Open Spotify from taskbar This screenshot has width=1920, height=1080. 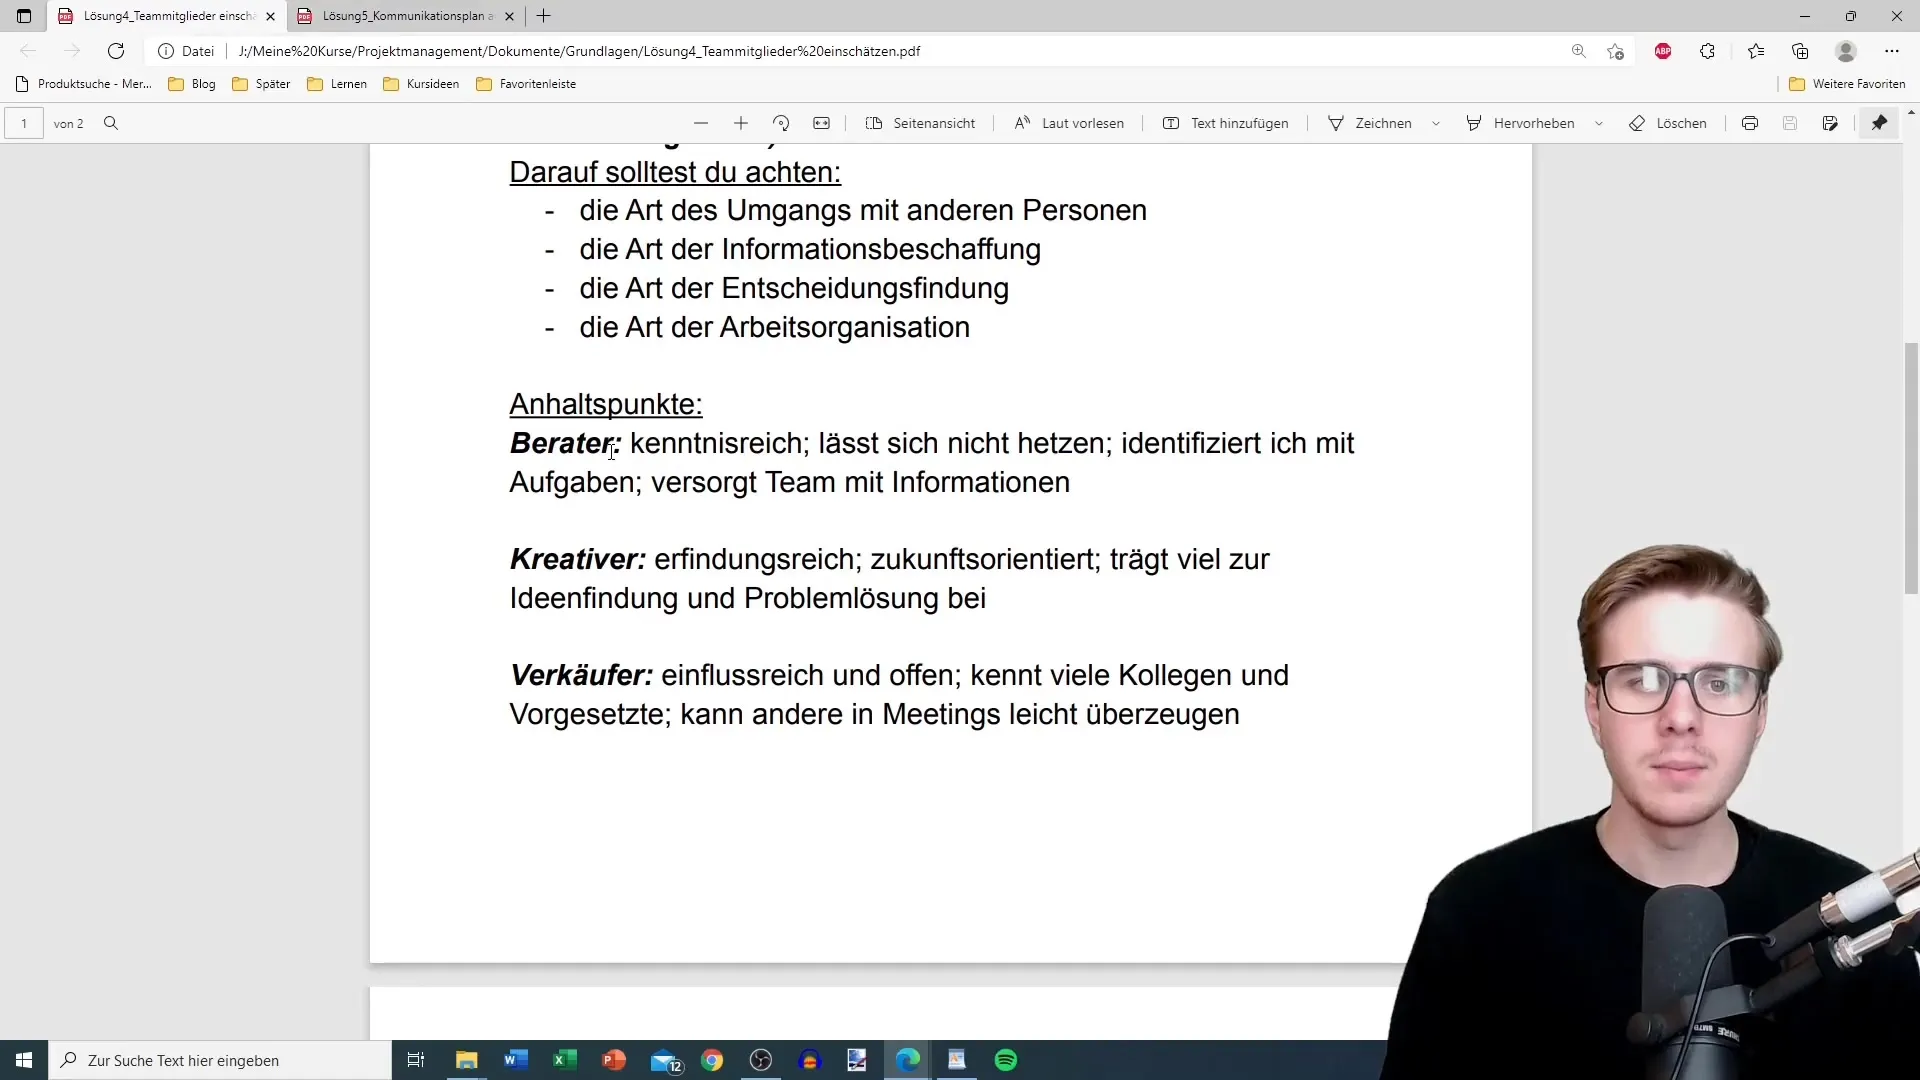(x=1006, y=1060)
